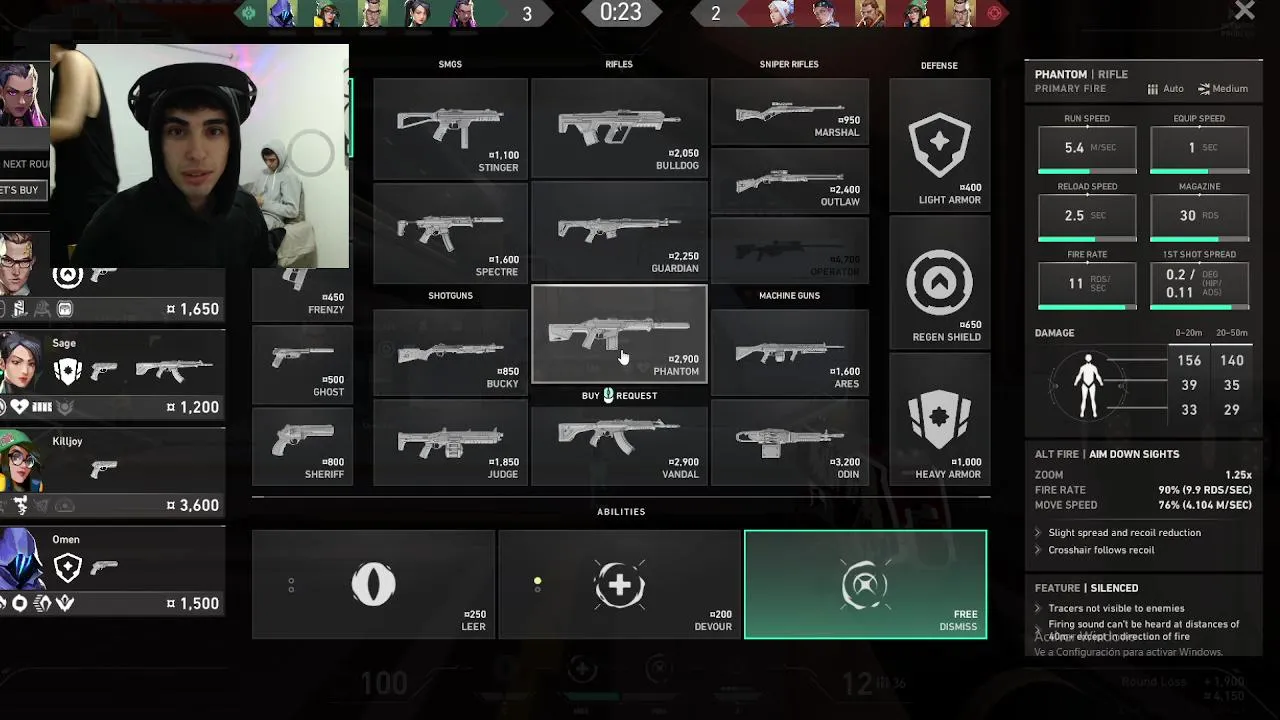
Task: Select the free Dismiss ability
Action: point(865,584)
